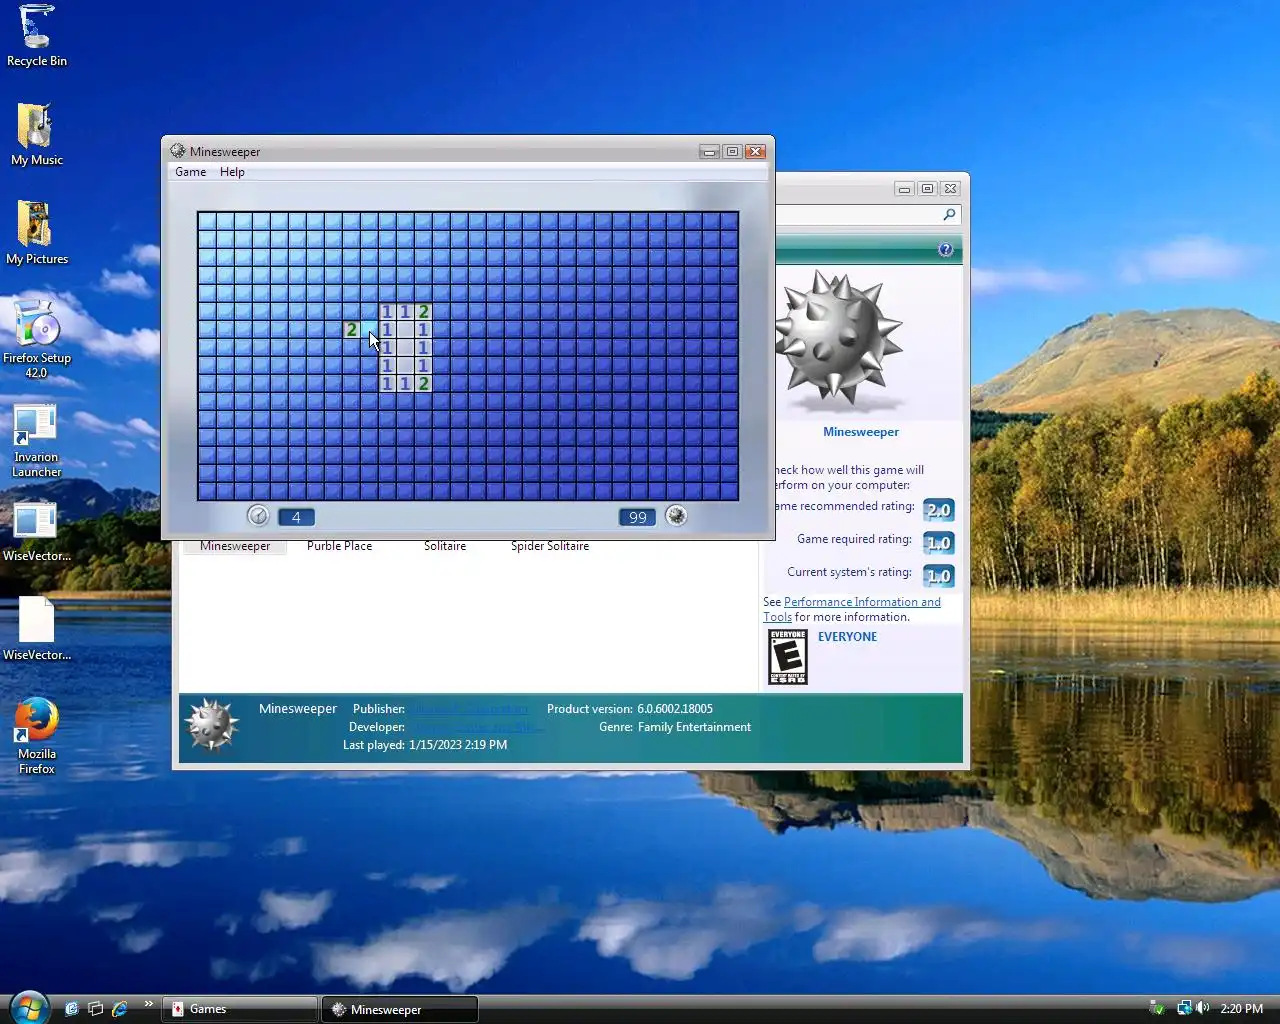This screenshot has height=1024, width=1280.
Task: Expand the quick launch overflow chevron
Action: click(149, 1004)
